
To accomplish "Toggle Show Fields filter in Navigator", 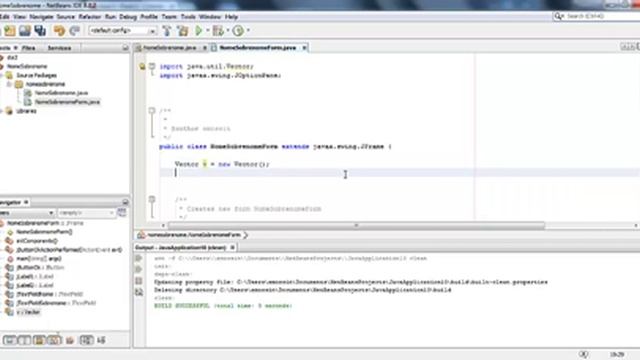I will coord(24,340).
